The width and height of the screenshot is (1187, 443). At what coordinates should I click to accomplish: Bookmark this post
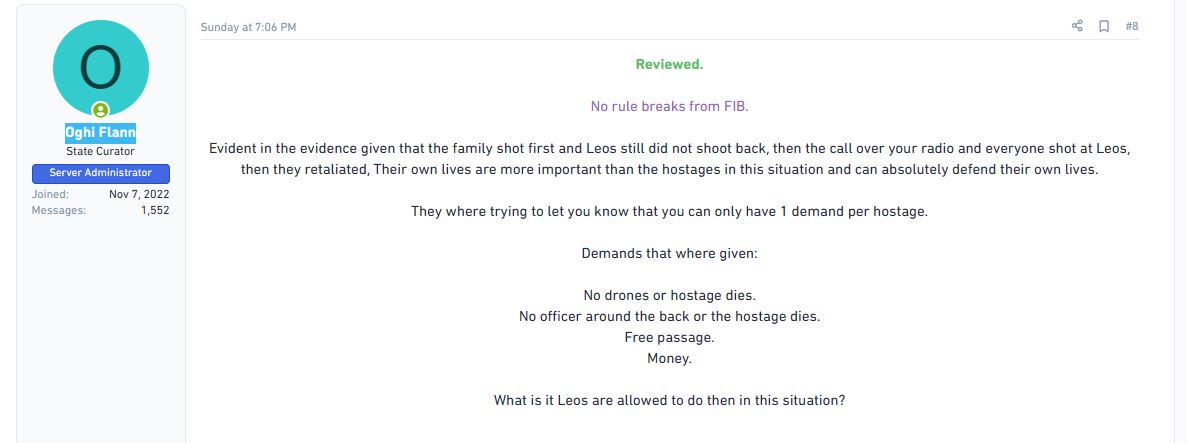[1104, 27]
